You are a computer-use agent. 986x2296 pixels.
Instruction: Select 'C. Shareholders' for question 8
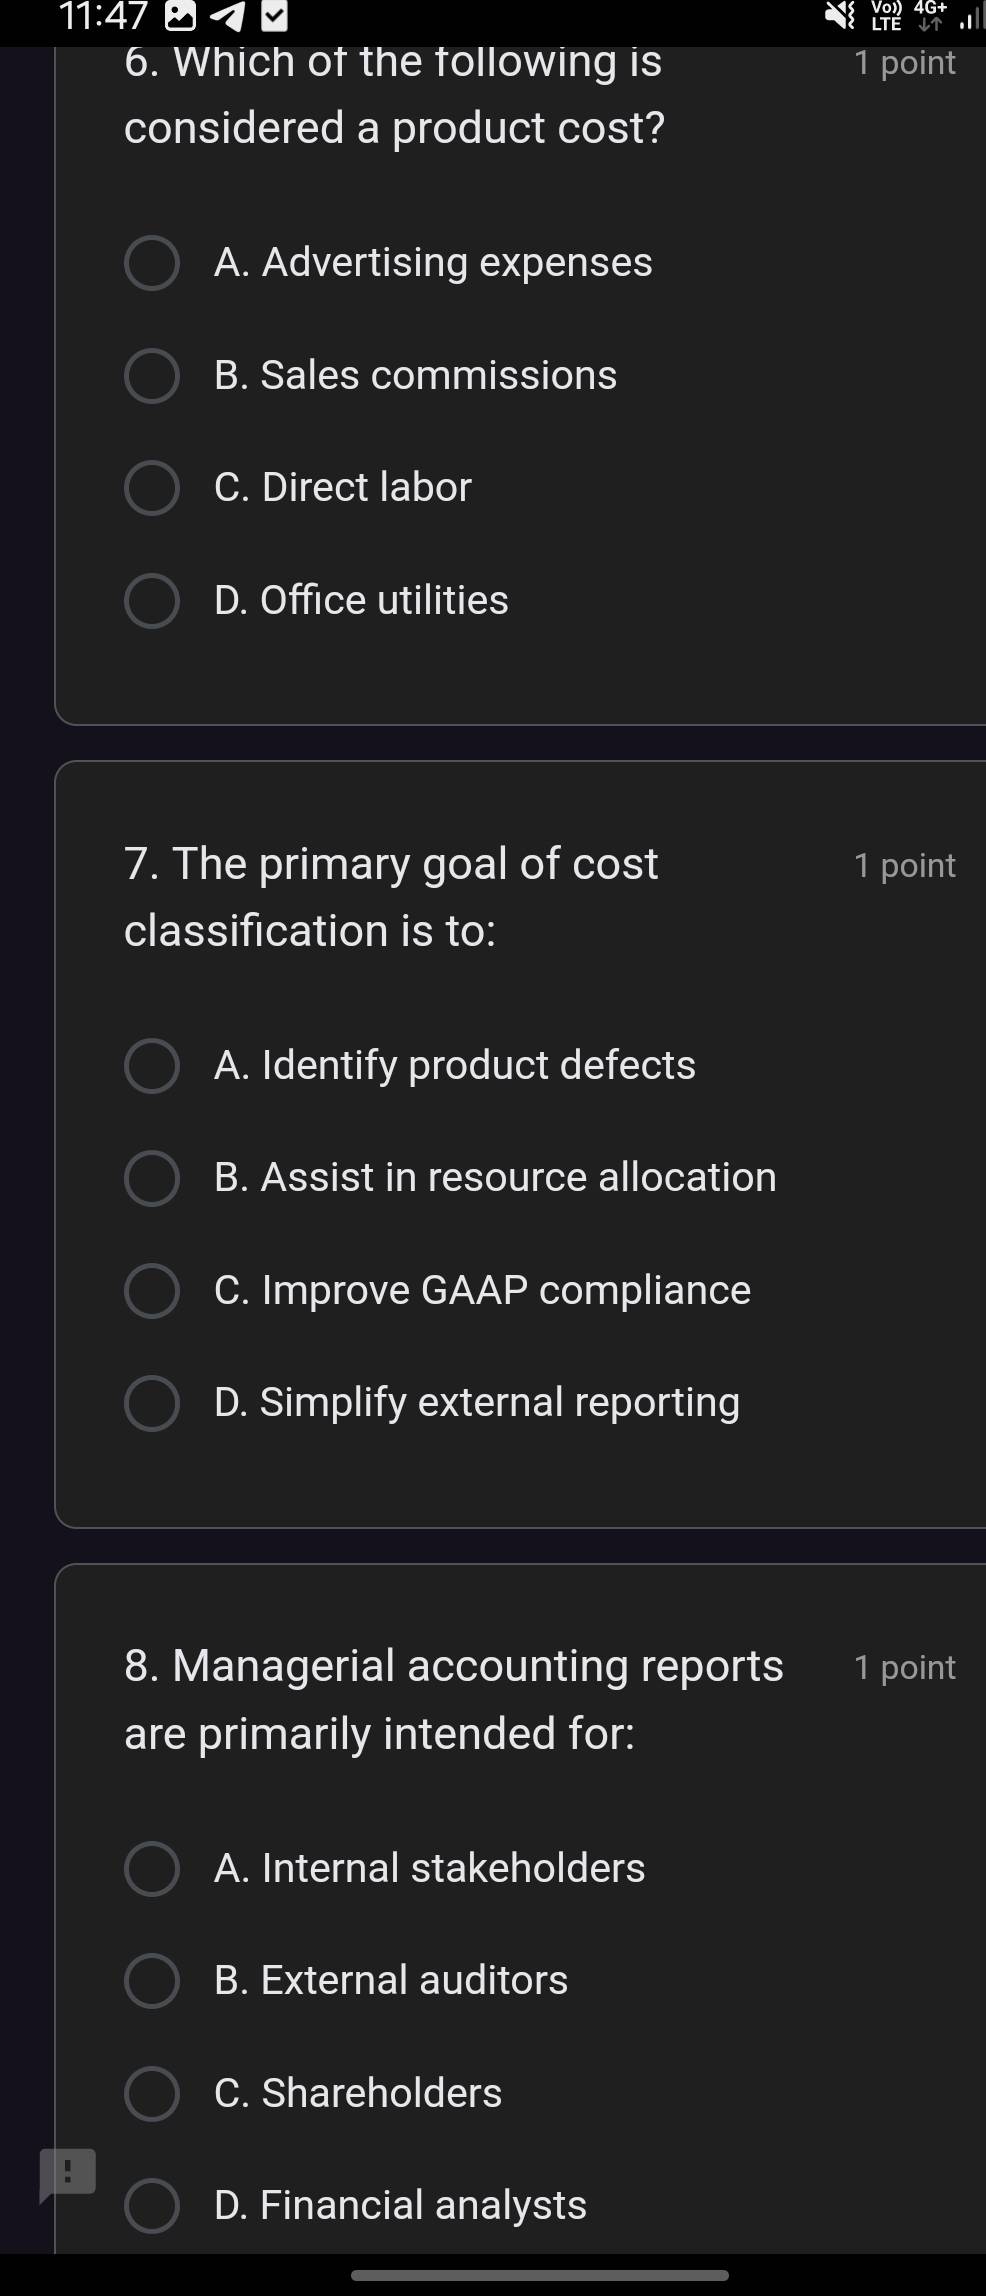tap(152, 2092)
